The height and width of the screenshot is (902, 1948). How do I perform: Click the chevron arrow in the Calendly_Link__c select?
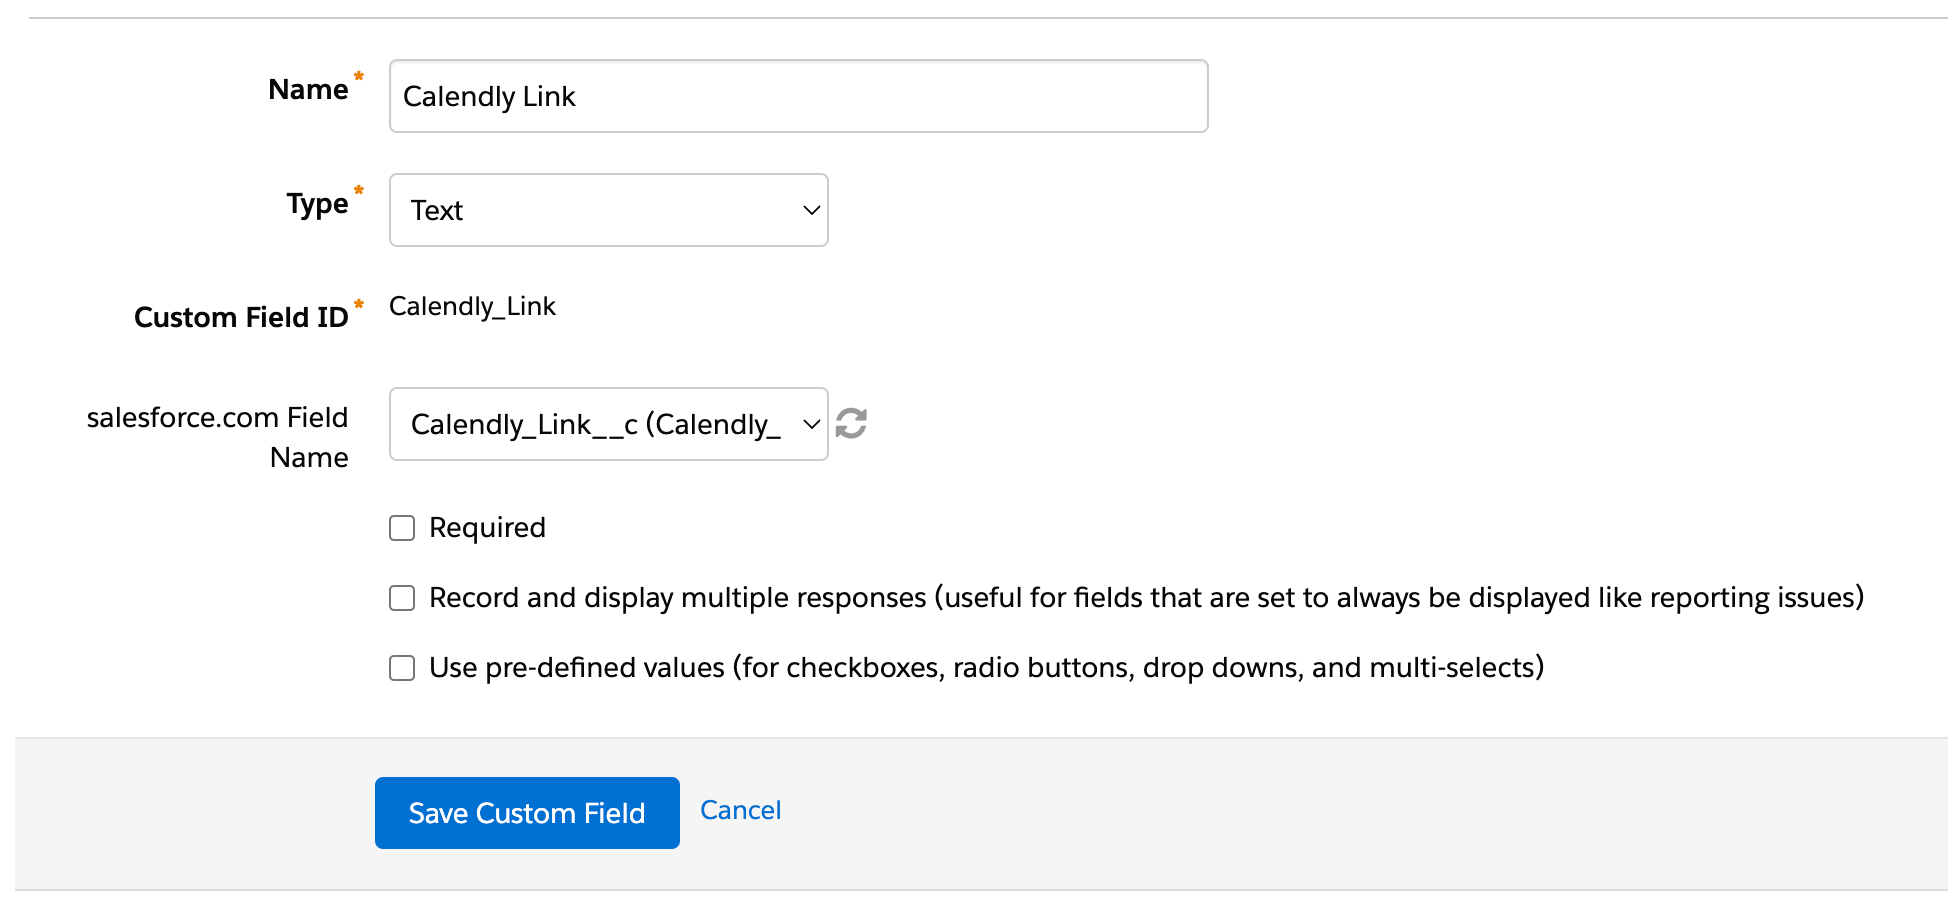[x=811, y=425]
